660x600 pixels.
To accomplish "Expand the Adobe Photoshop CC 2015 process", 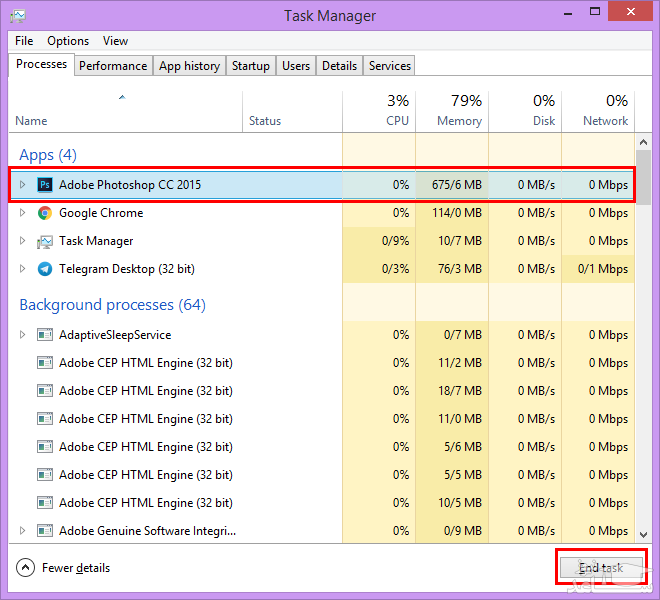I will click(23, 185).
